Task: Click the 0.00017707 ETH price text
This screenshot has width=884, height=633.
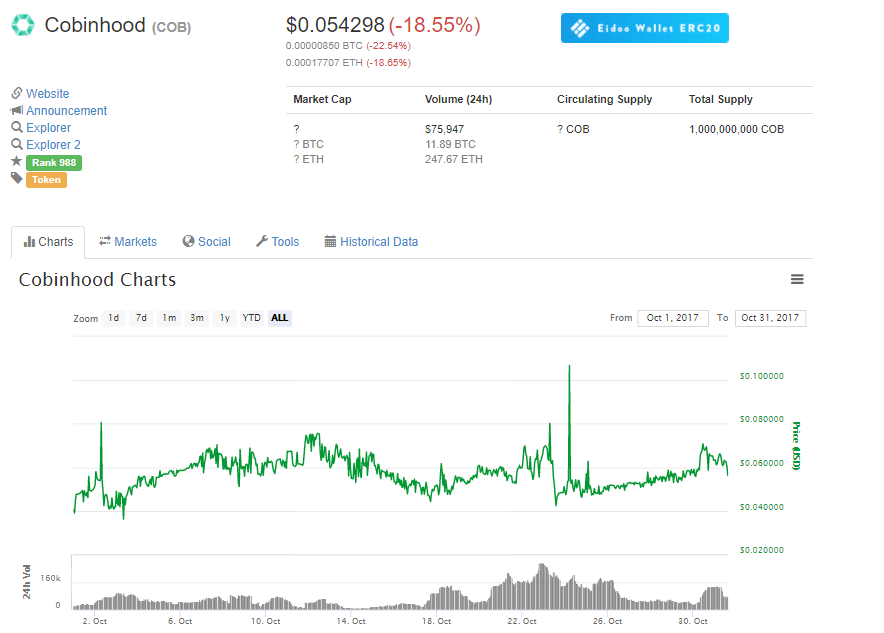Action: click(x=324, y=63)
